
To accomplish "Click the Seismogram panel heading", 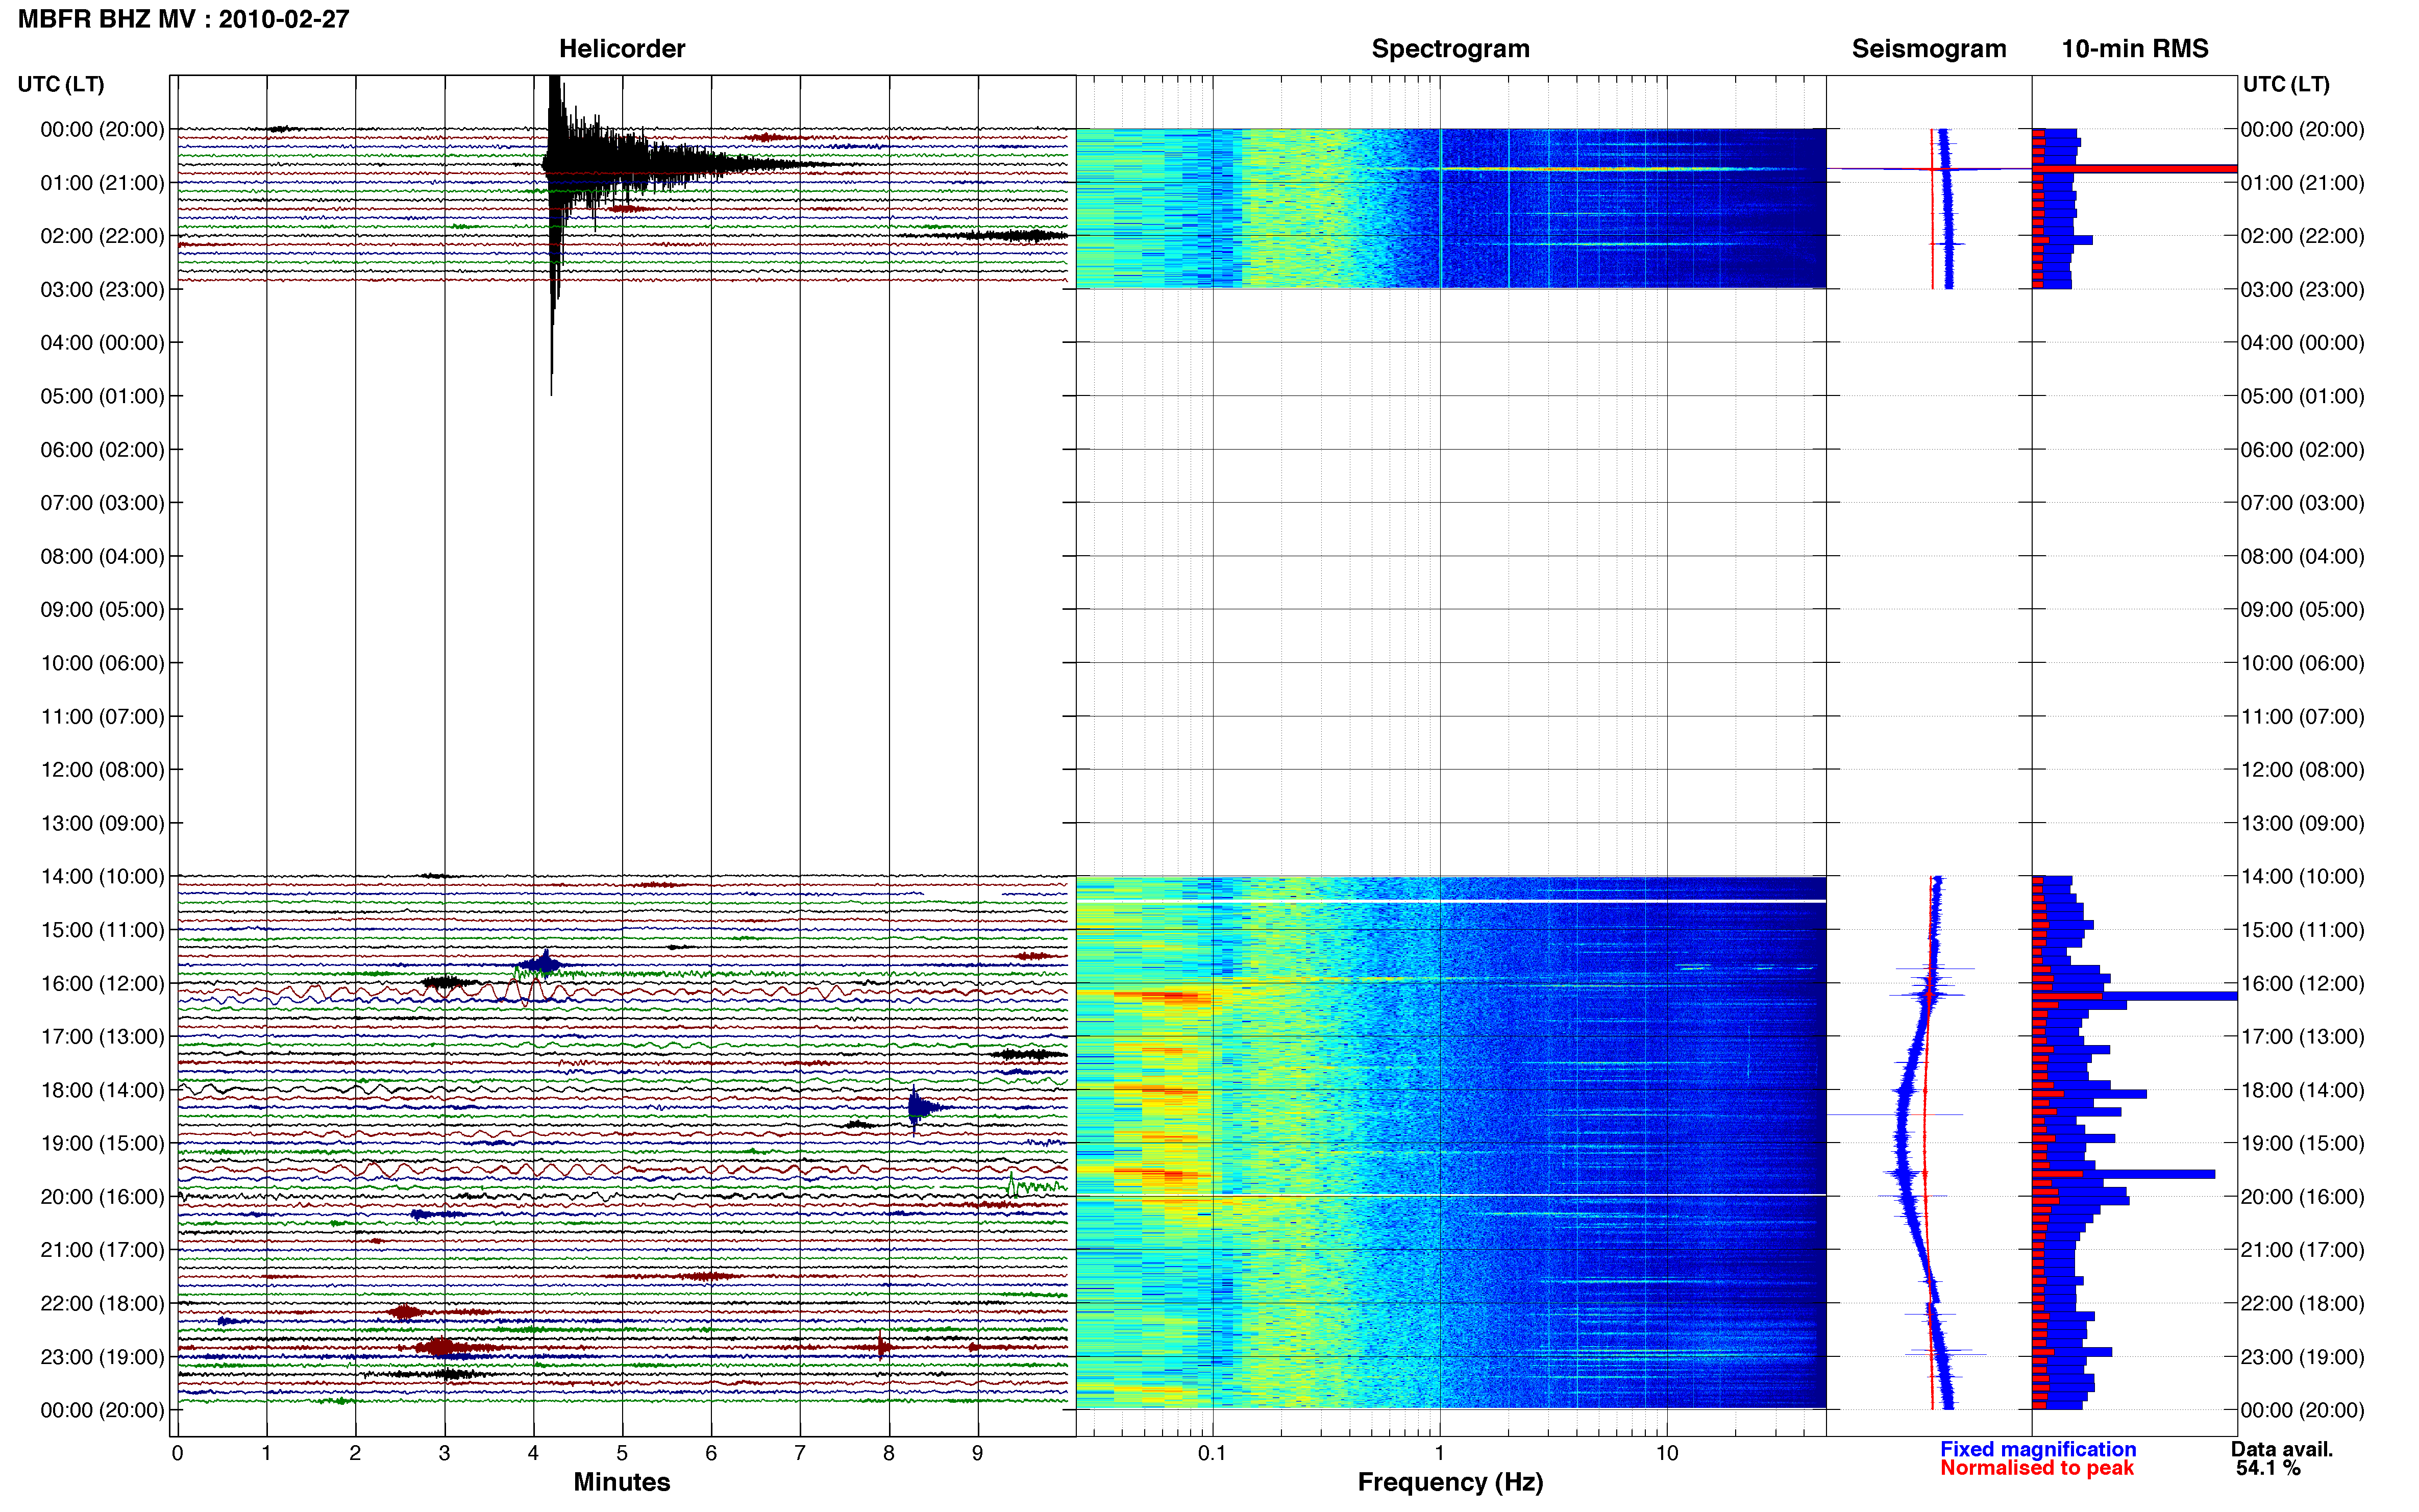I will [x=1929, y=49].
